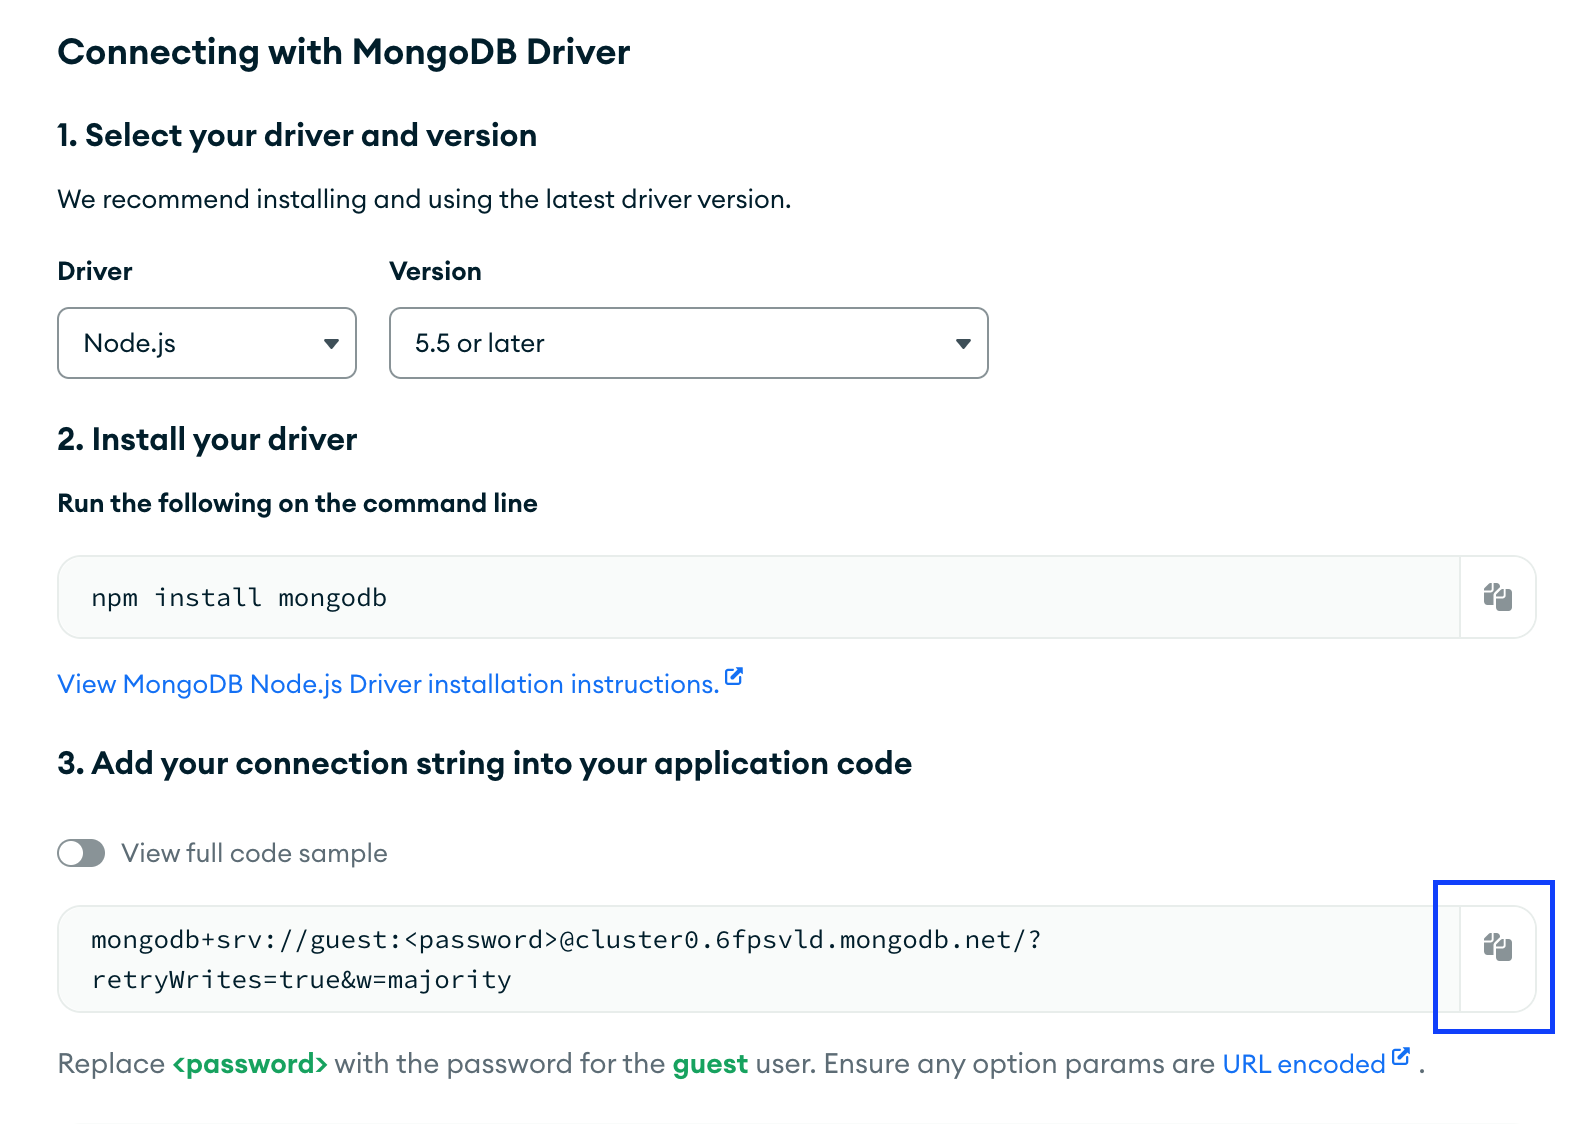Screen dimensions: 1596x1124
Task: Click external link icon after installation instructions
Action: click(734, 677)
